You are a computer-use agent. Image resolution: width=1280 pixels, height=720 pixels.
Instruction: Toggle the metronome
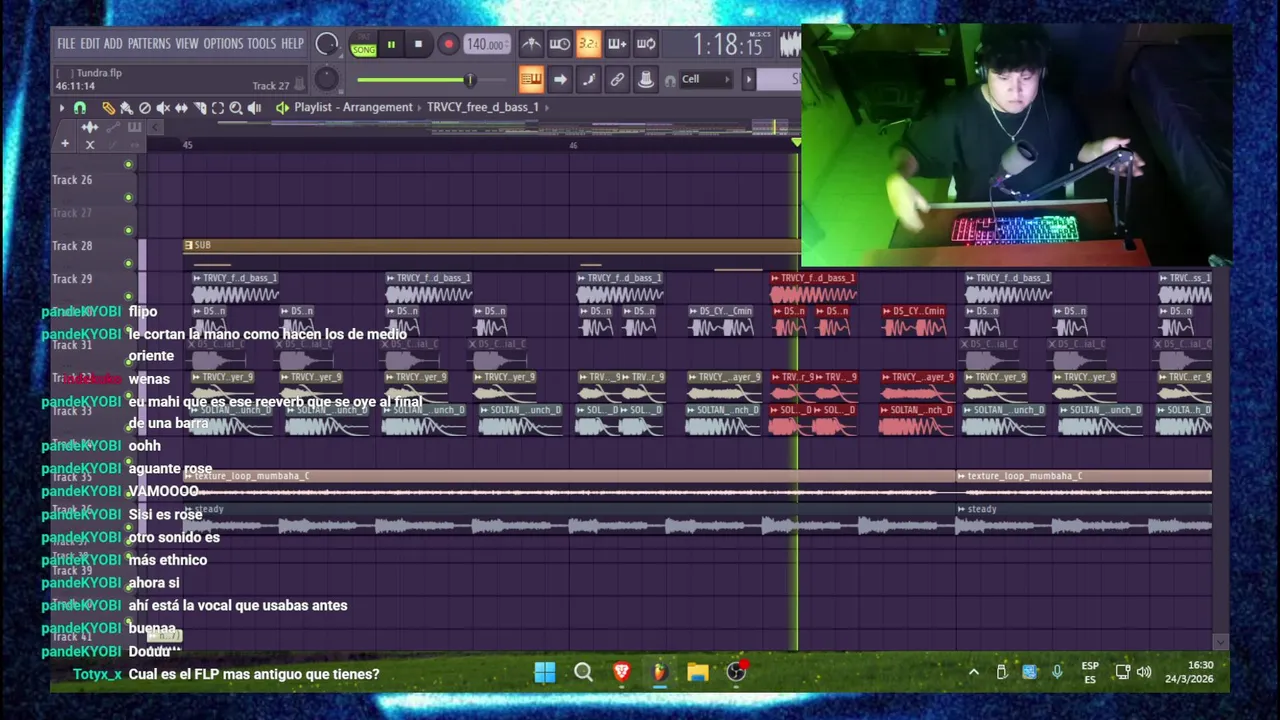(x=531, y=44)
